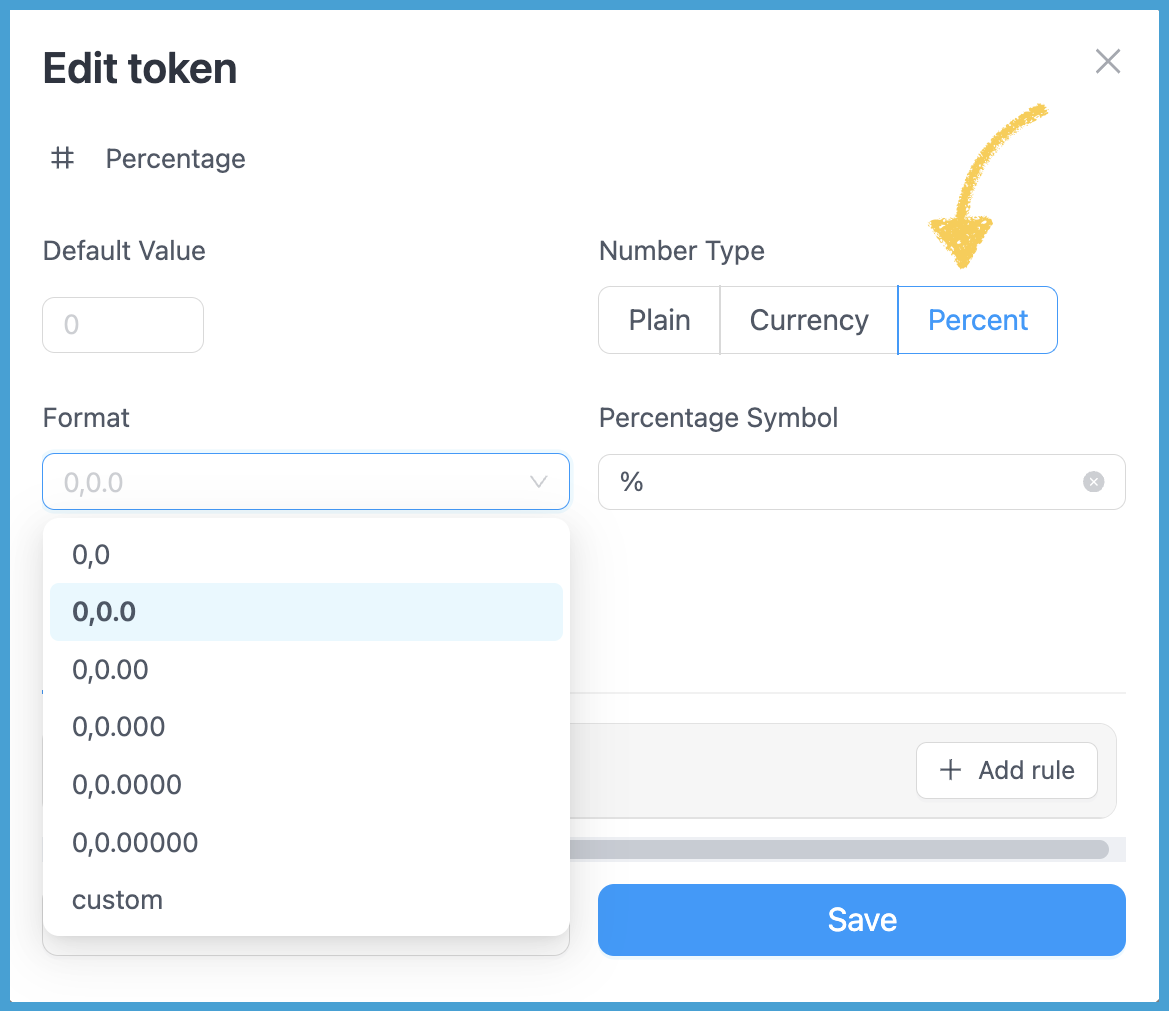The width and height of the screenshot is (1169, 1011).
Task: Select the 0,0.000 format option
Action: [x=118, y=727]
